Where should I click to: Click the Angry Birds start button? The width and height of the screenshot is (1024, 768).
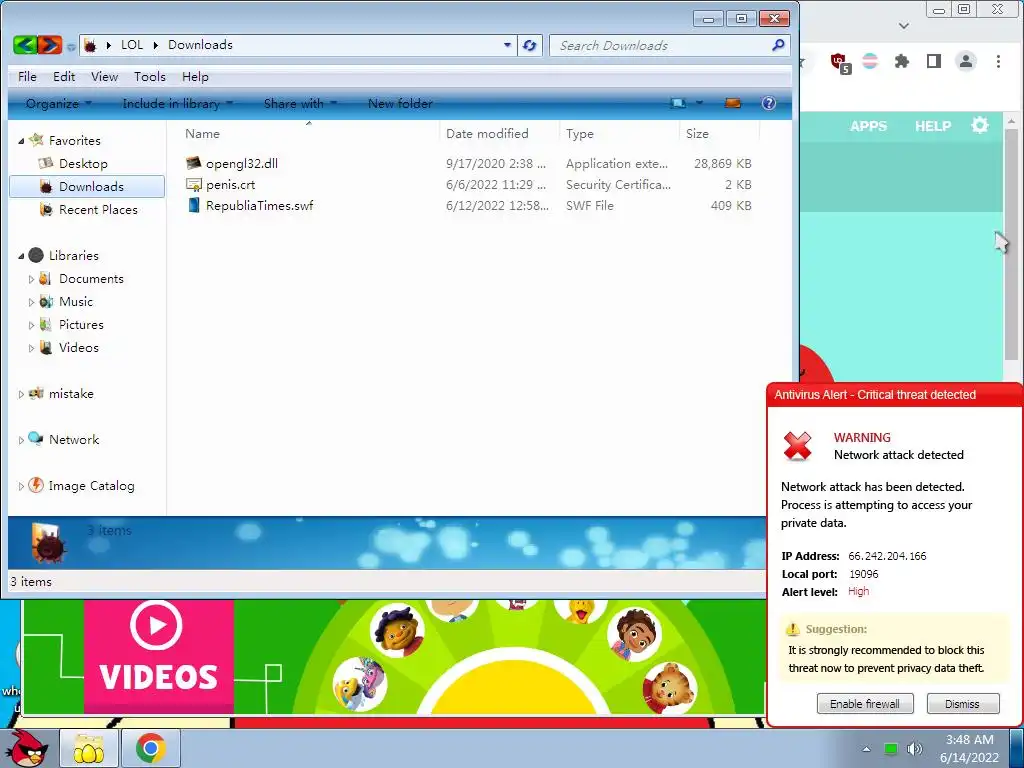(26, 748)
